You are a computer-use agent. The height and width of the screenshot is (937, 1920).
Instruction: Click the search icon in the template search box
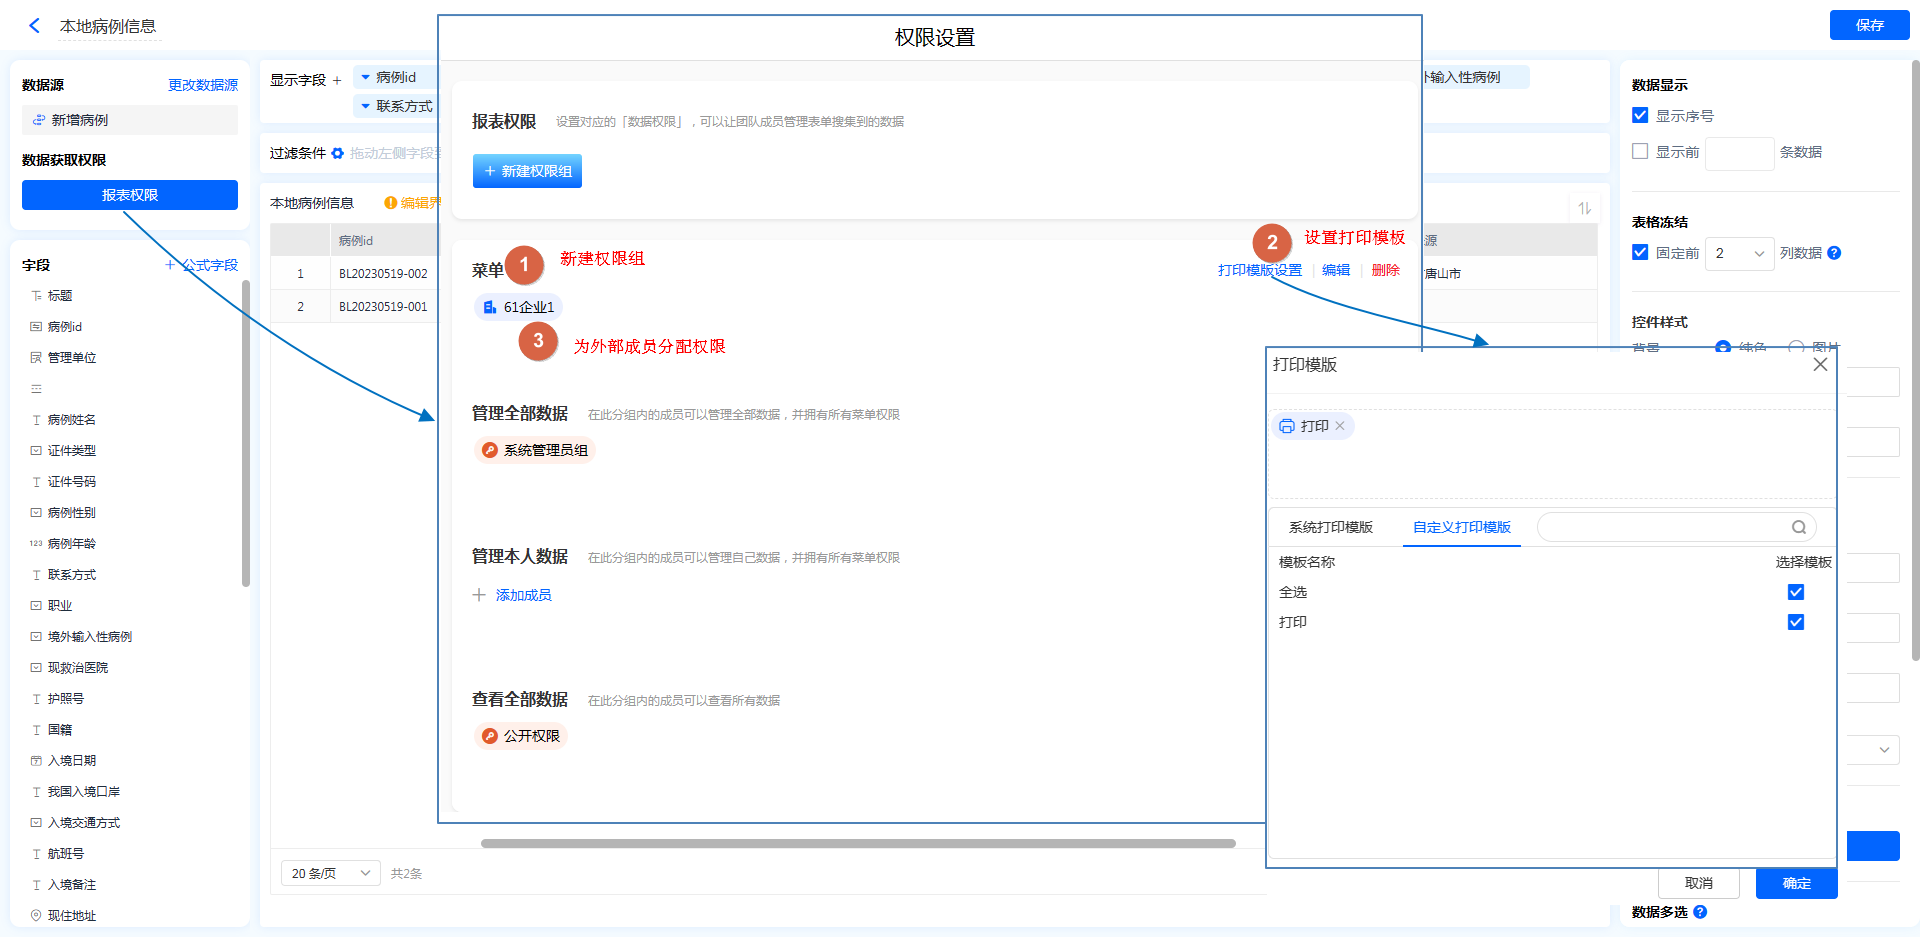point(1798,527)
